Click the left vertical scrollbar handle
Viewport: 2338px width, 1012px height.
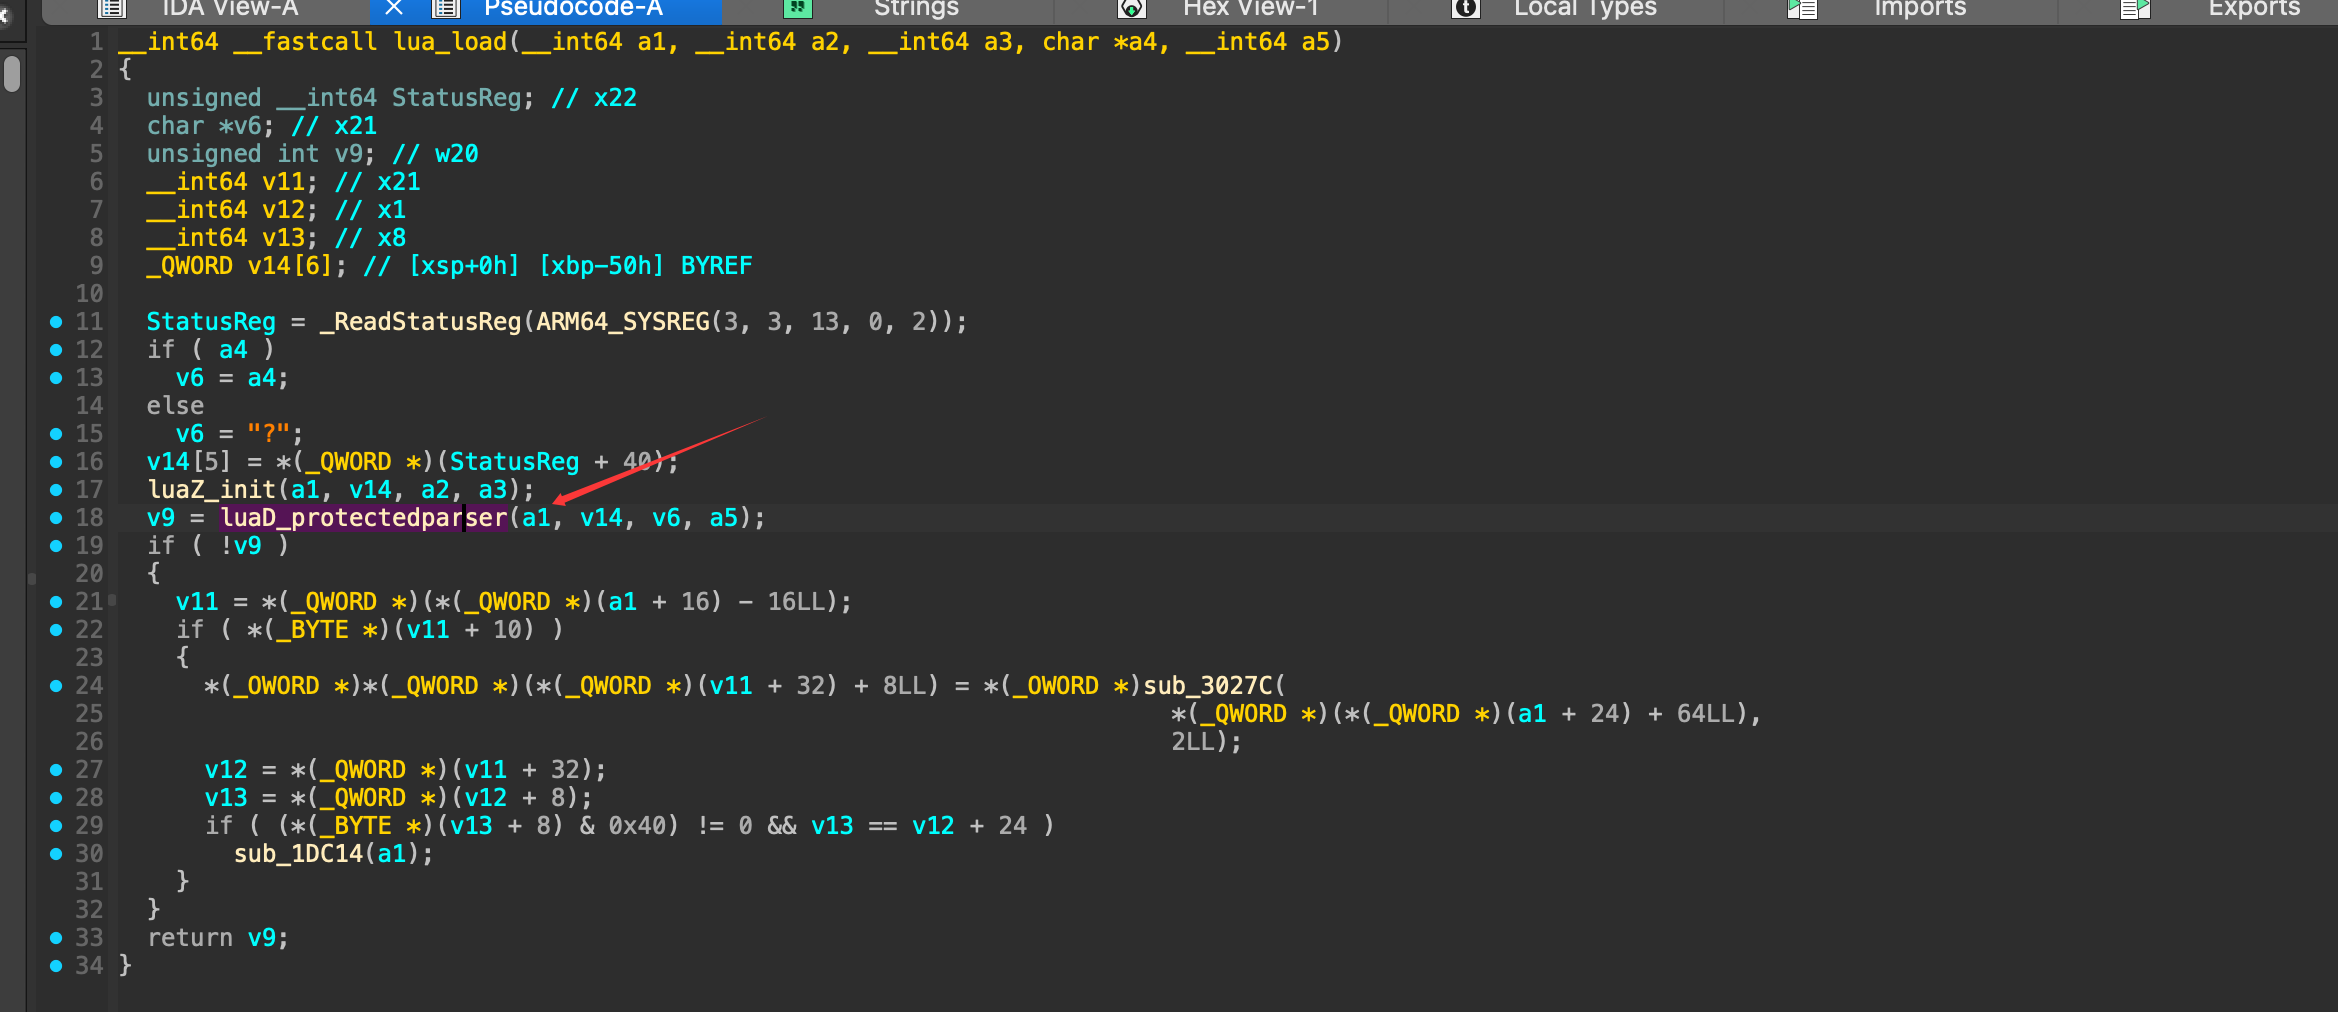(12, 75)
